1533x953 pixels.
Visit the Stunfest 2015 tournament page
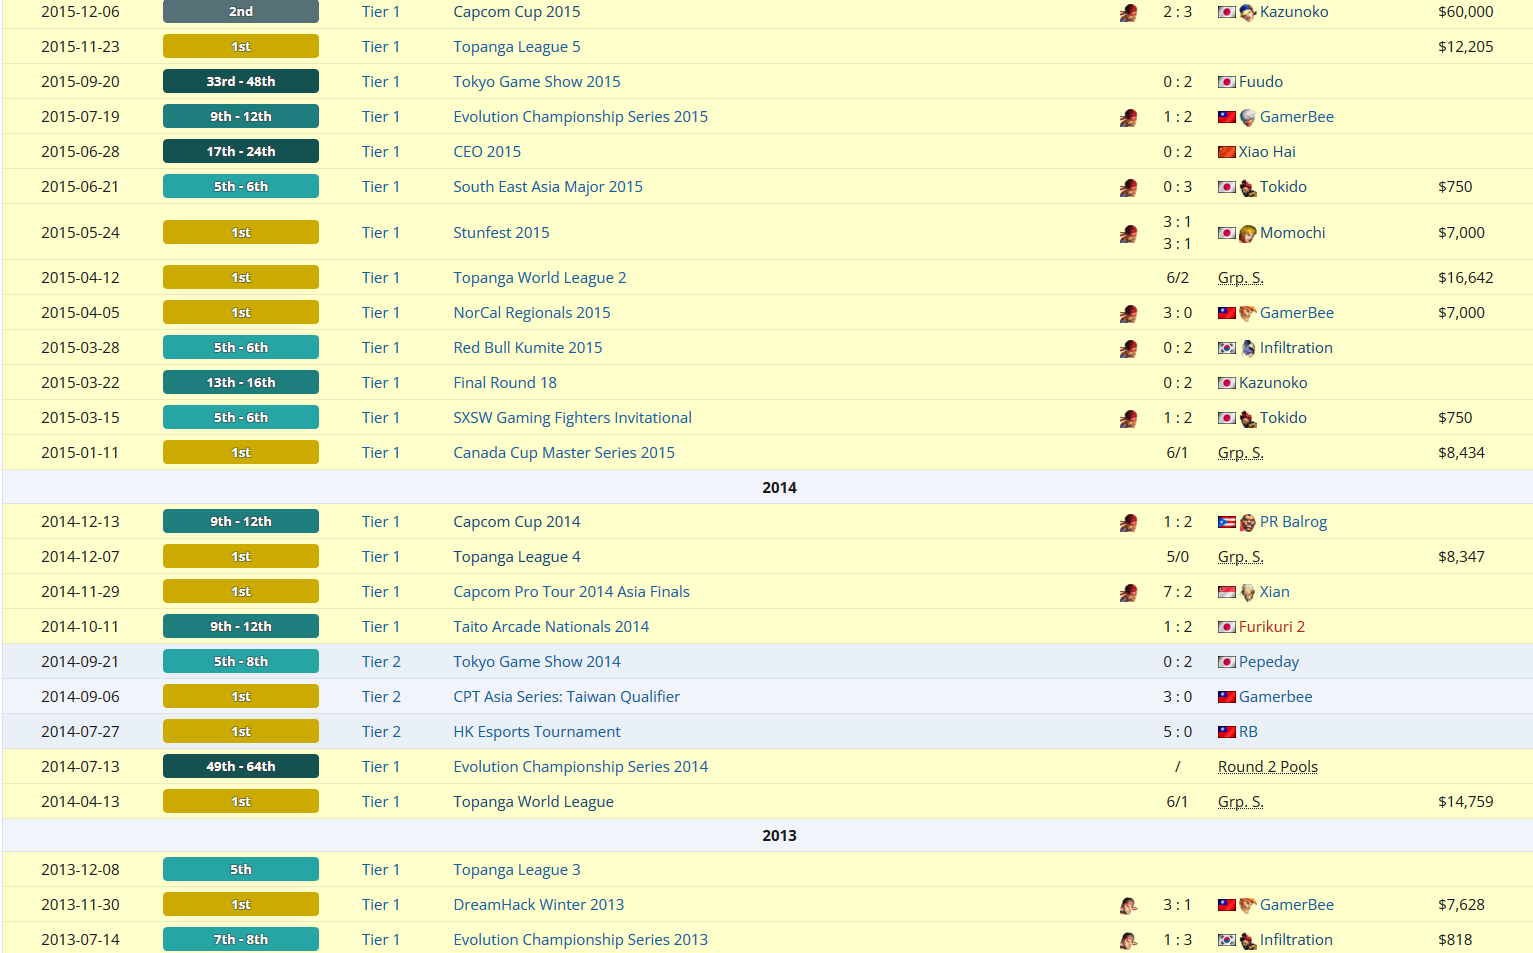click(x=501, y=233)
